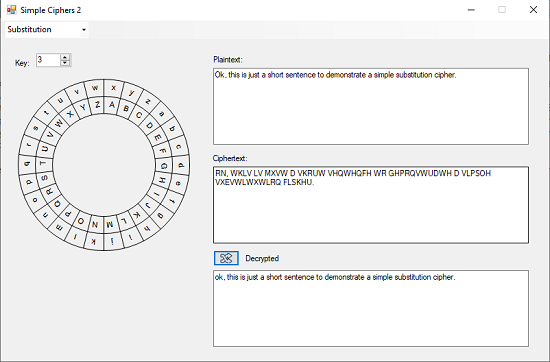
Task: Click outer ring letter d on wheel
Action: tap(181, 165)
